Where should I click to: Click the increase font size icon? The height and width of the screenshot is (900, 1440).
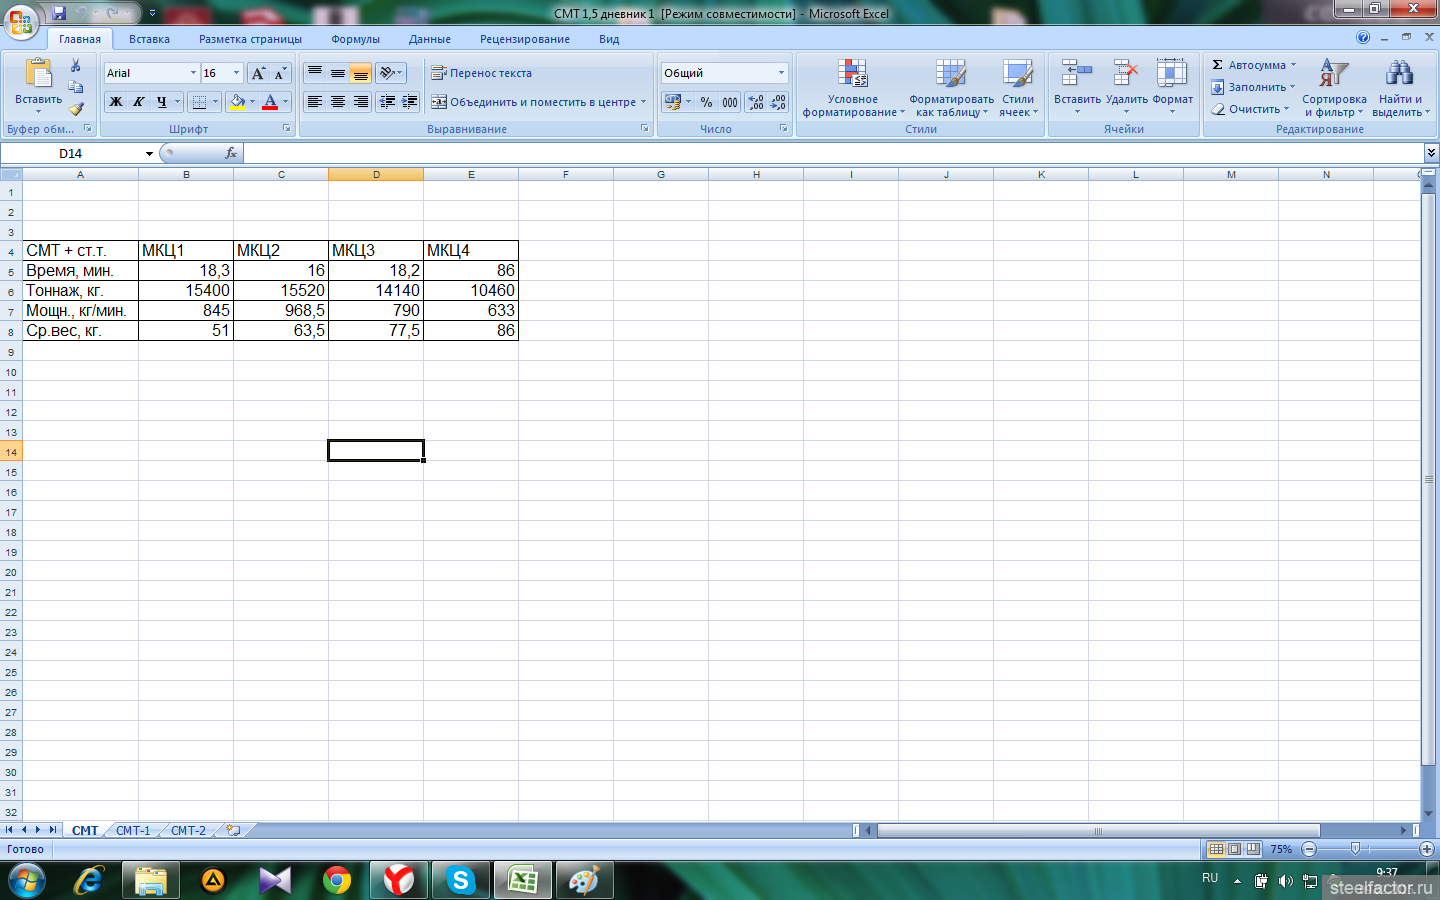click(x=258, y=73)
